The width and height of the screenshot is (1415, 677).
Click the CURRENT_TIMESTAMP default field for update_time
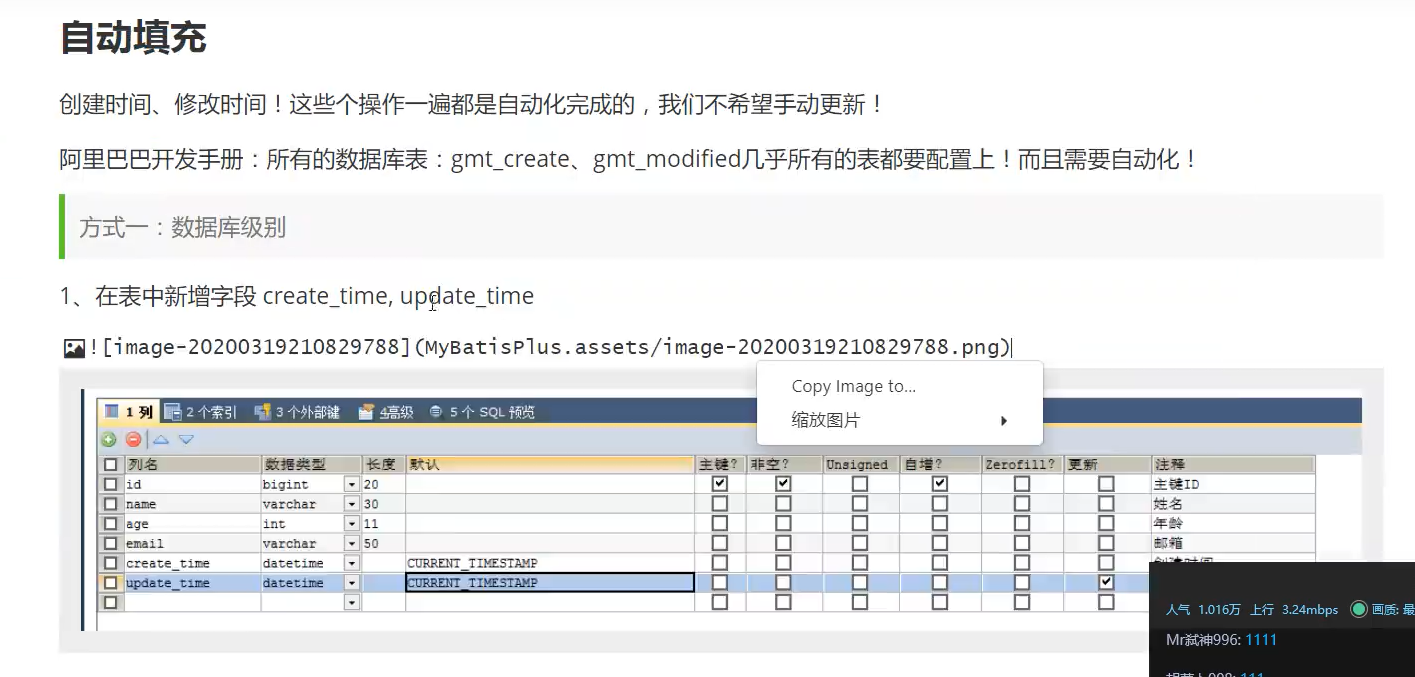tap(549, 582)
